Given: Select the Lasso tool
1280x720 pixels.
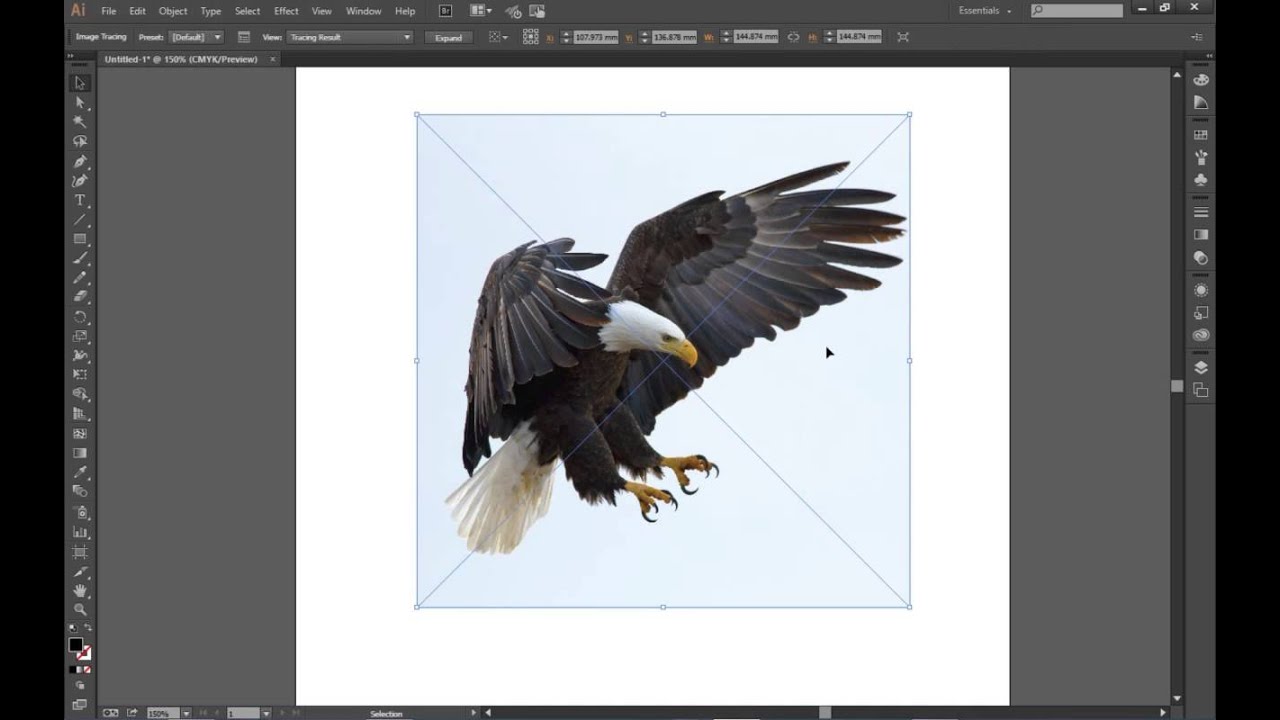Looking at the screenshot, I should (x=80, y=142).
